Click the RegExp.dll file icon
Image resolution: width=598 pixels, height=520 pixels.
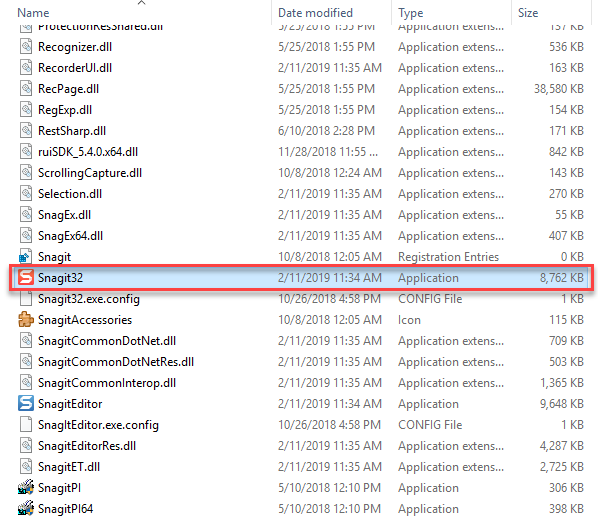point(26,110)
